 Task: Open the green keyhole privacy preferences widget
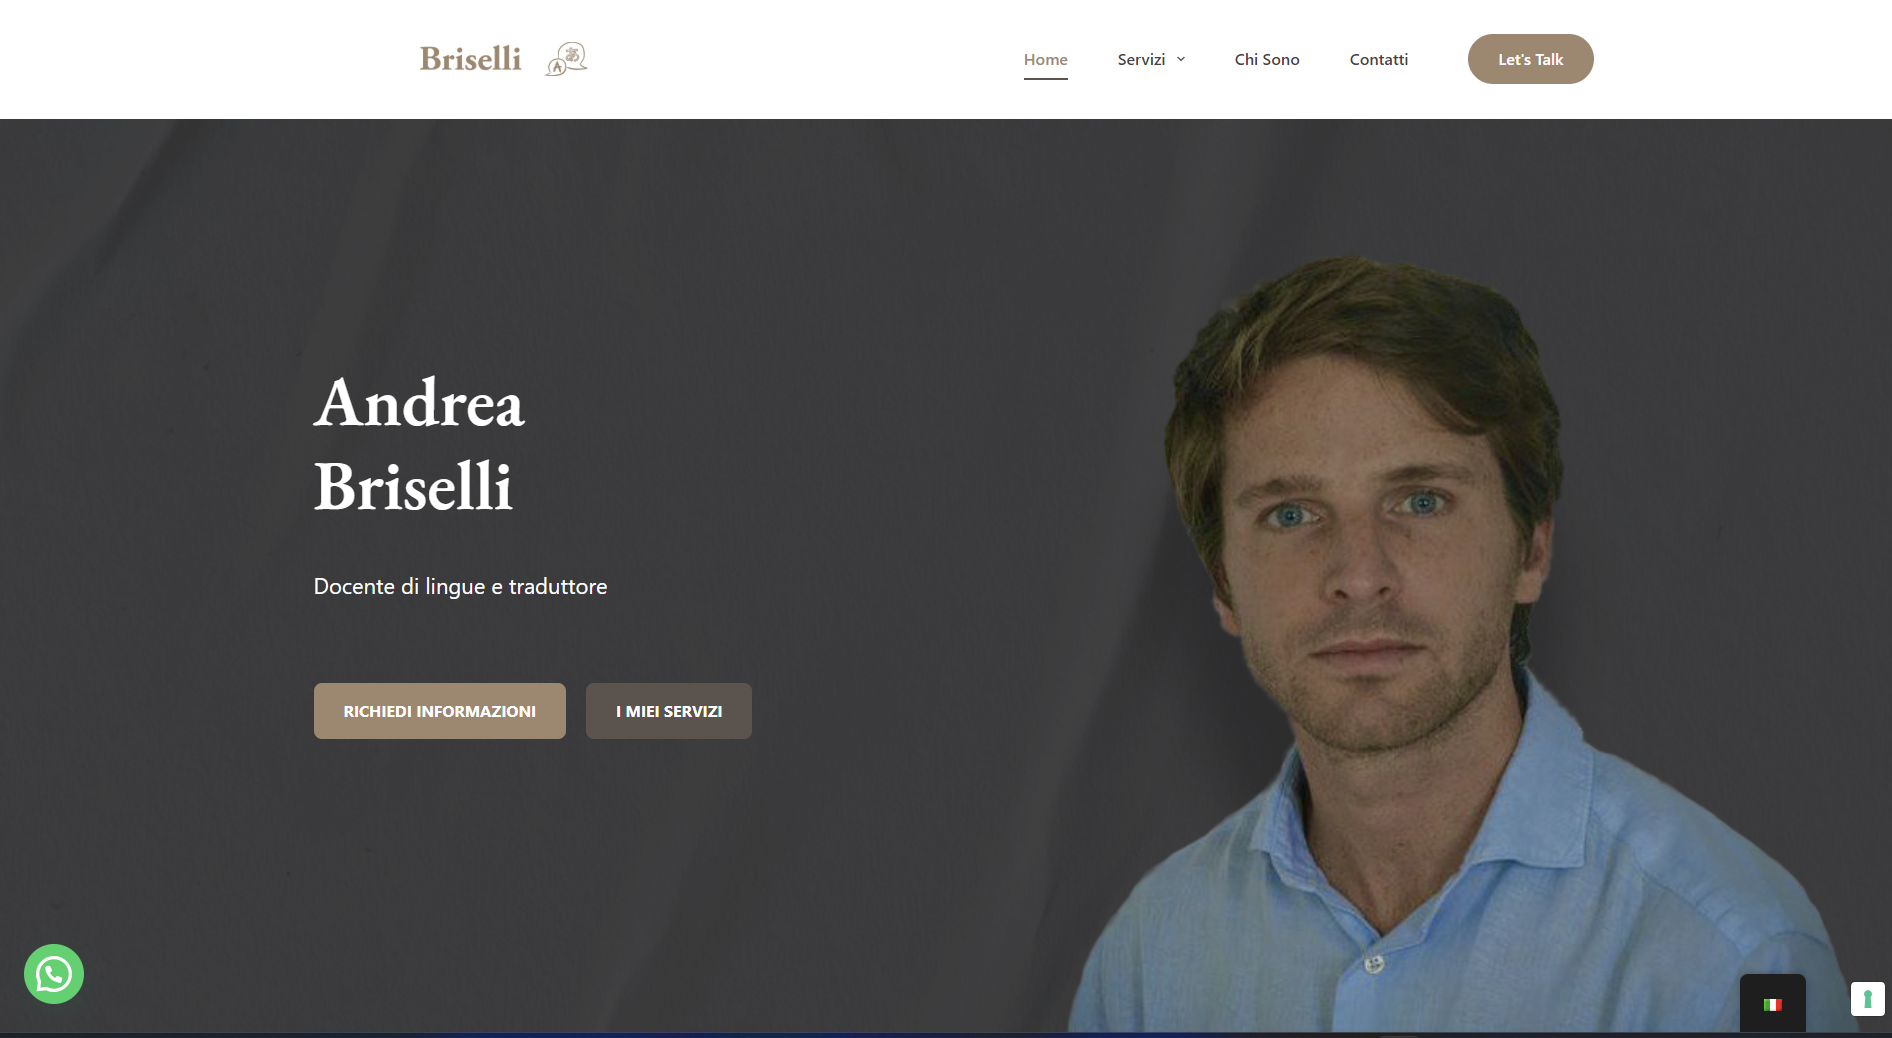tap(1867, 999)
